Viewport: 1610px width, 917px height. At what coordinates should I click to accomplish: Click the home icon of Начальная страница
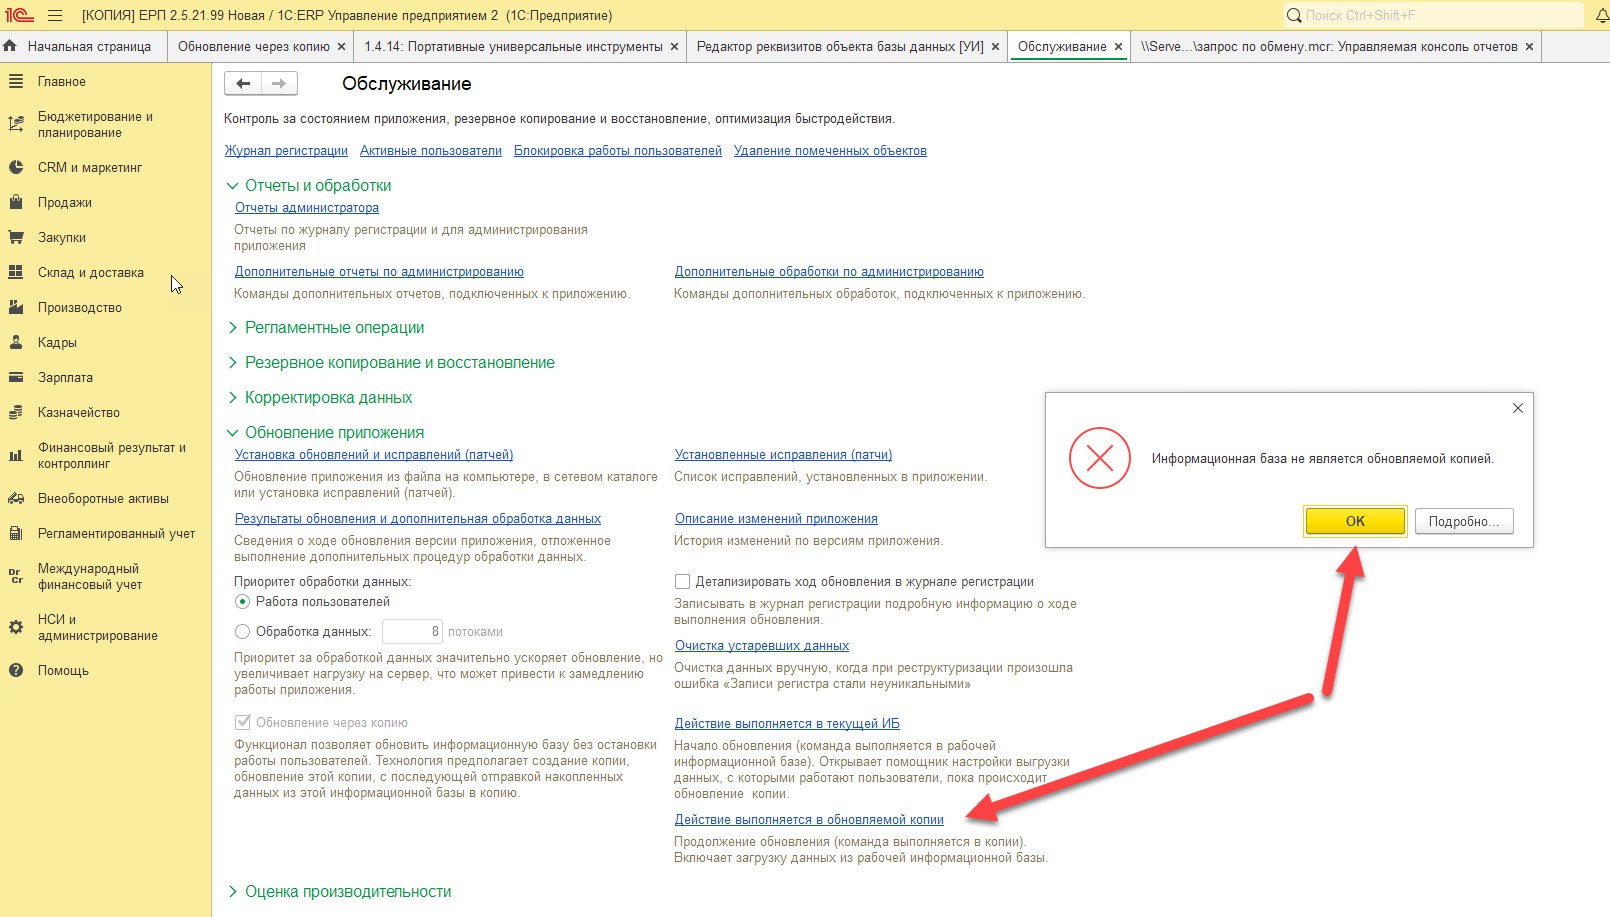tap(10, 46)
